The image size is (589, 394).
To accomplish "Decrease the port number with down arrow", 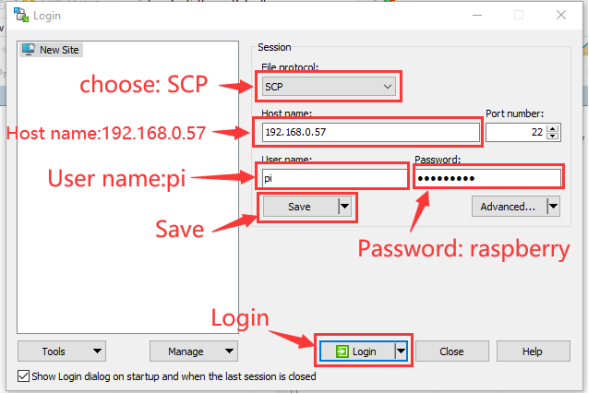I will (x=553, y=136).
